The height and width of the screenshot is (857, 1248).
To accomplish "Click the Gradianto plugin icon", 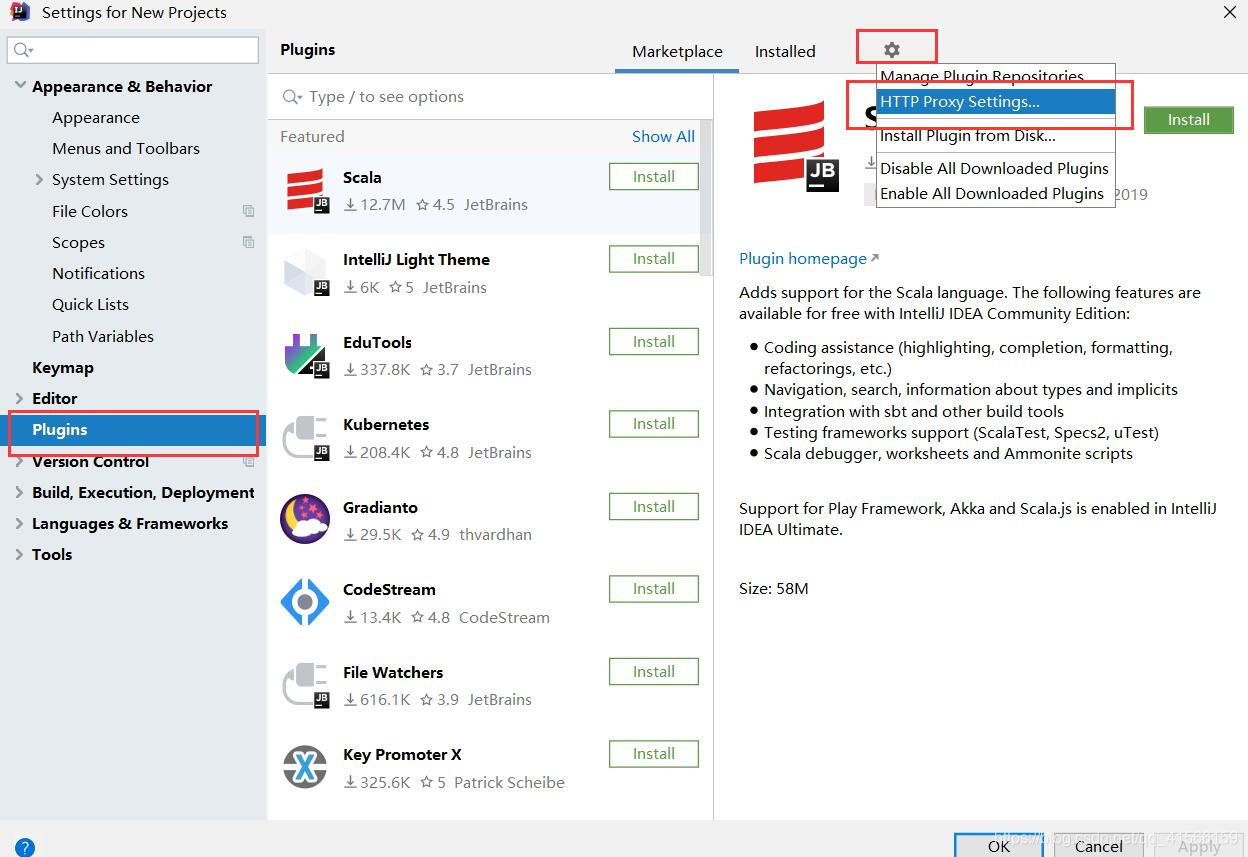I will (305, 519).
